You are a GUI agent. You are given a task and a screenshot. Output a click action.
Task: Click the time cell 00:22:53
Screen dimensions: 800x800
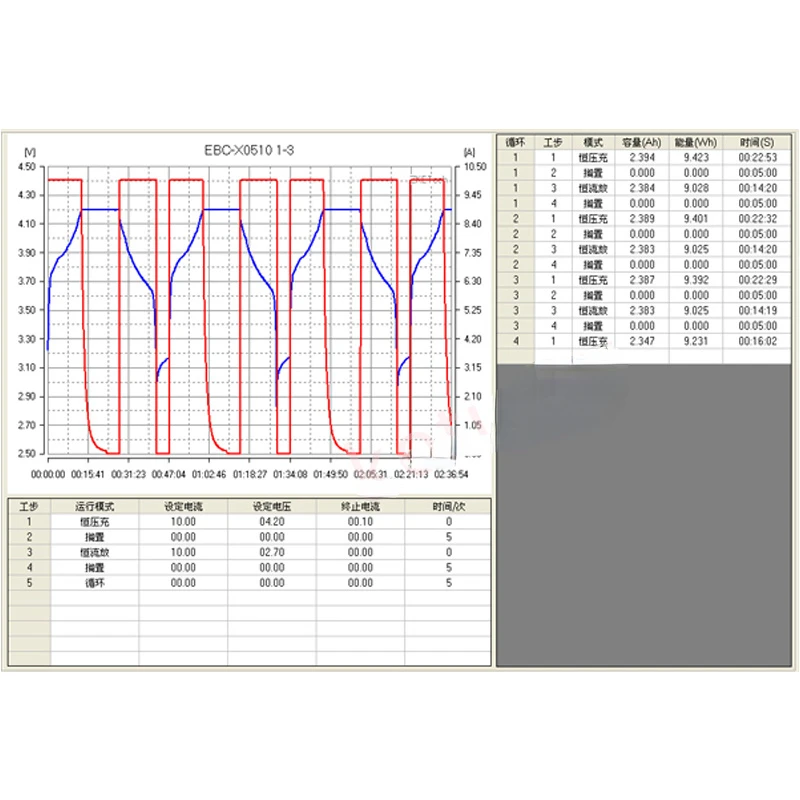tap(758, 158)
